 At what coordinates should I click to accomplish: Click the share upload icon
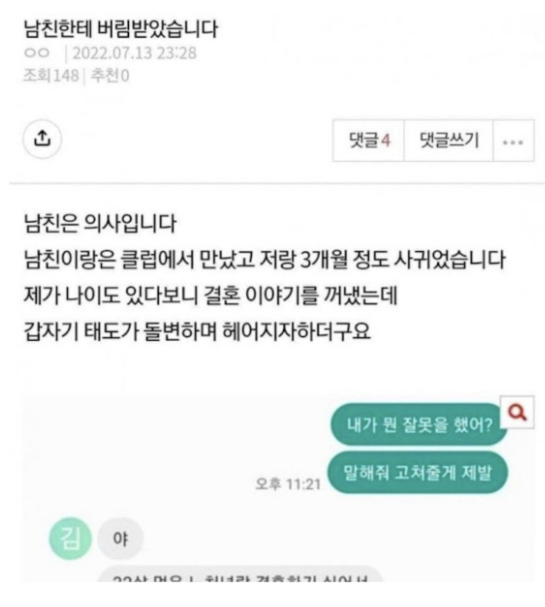tap(42, 139)
